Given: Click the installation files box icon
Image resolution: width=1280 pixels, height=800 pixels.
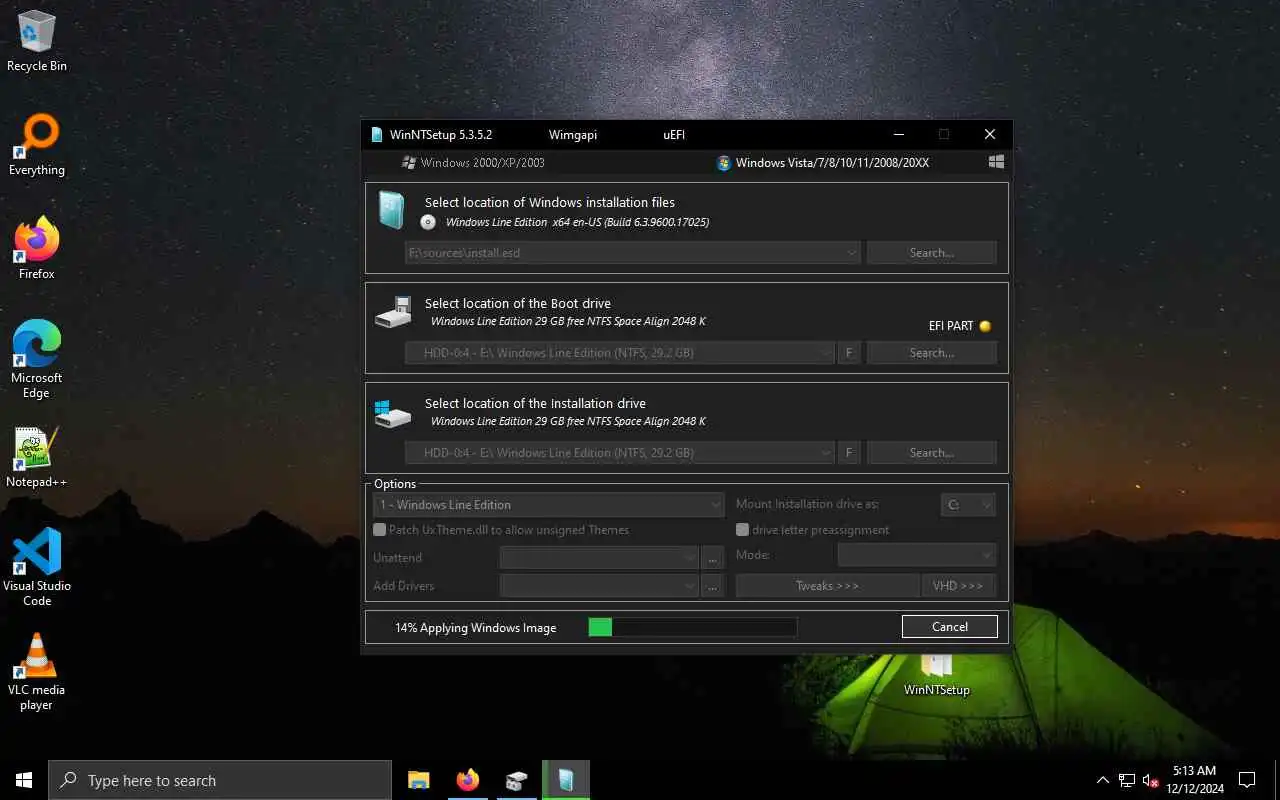Looking at the screenshot, I should click(390, 211).
